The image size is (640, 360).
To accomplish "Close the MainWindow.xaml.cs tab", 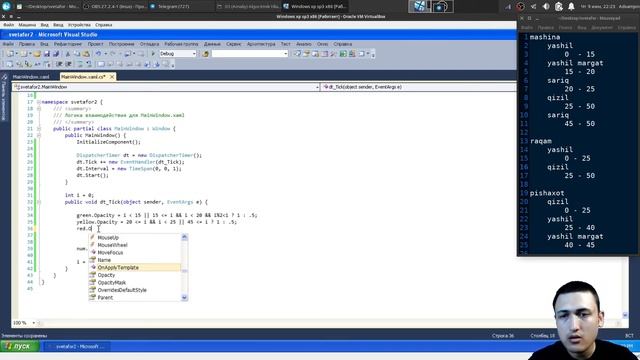I will point(112,77).
